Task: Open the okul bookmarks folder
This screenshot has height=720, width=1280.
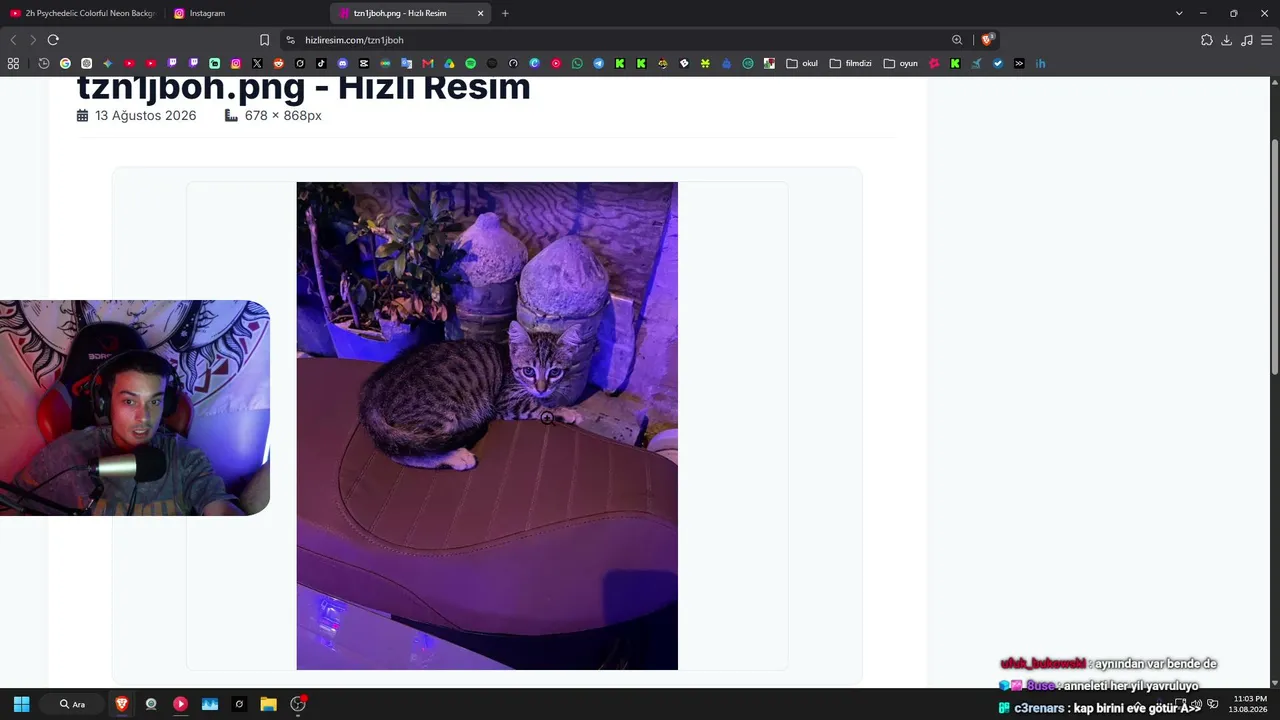Action: [x=802, y=63]
